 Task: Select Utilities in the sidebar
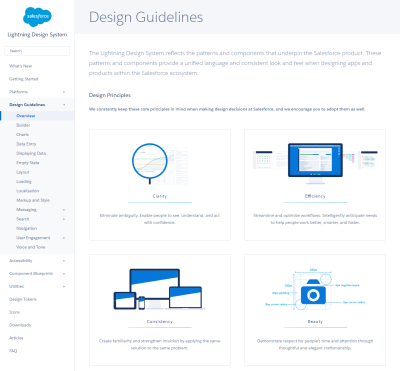click(x=17, y=286)
